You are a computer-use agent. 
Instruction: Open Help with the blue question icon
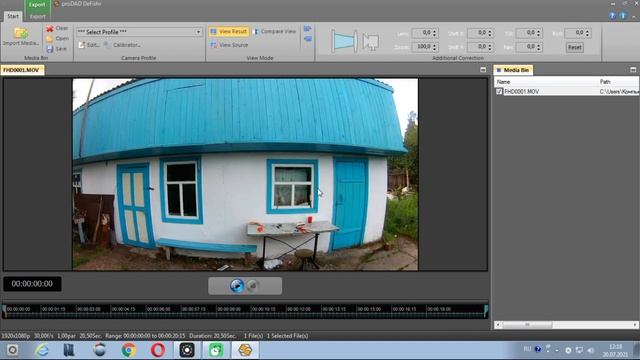pyautogui.click(x=612, y=16)
